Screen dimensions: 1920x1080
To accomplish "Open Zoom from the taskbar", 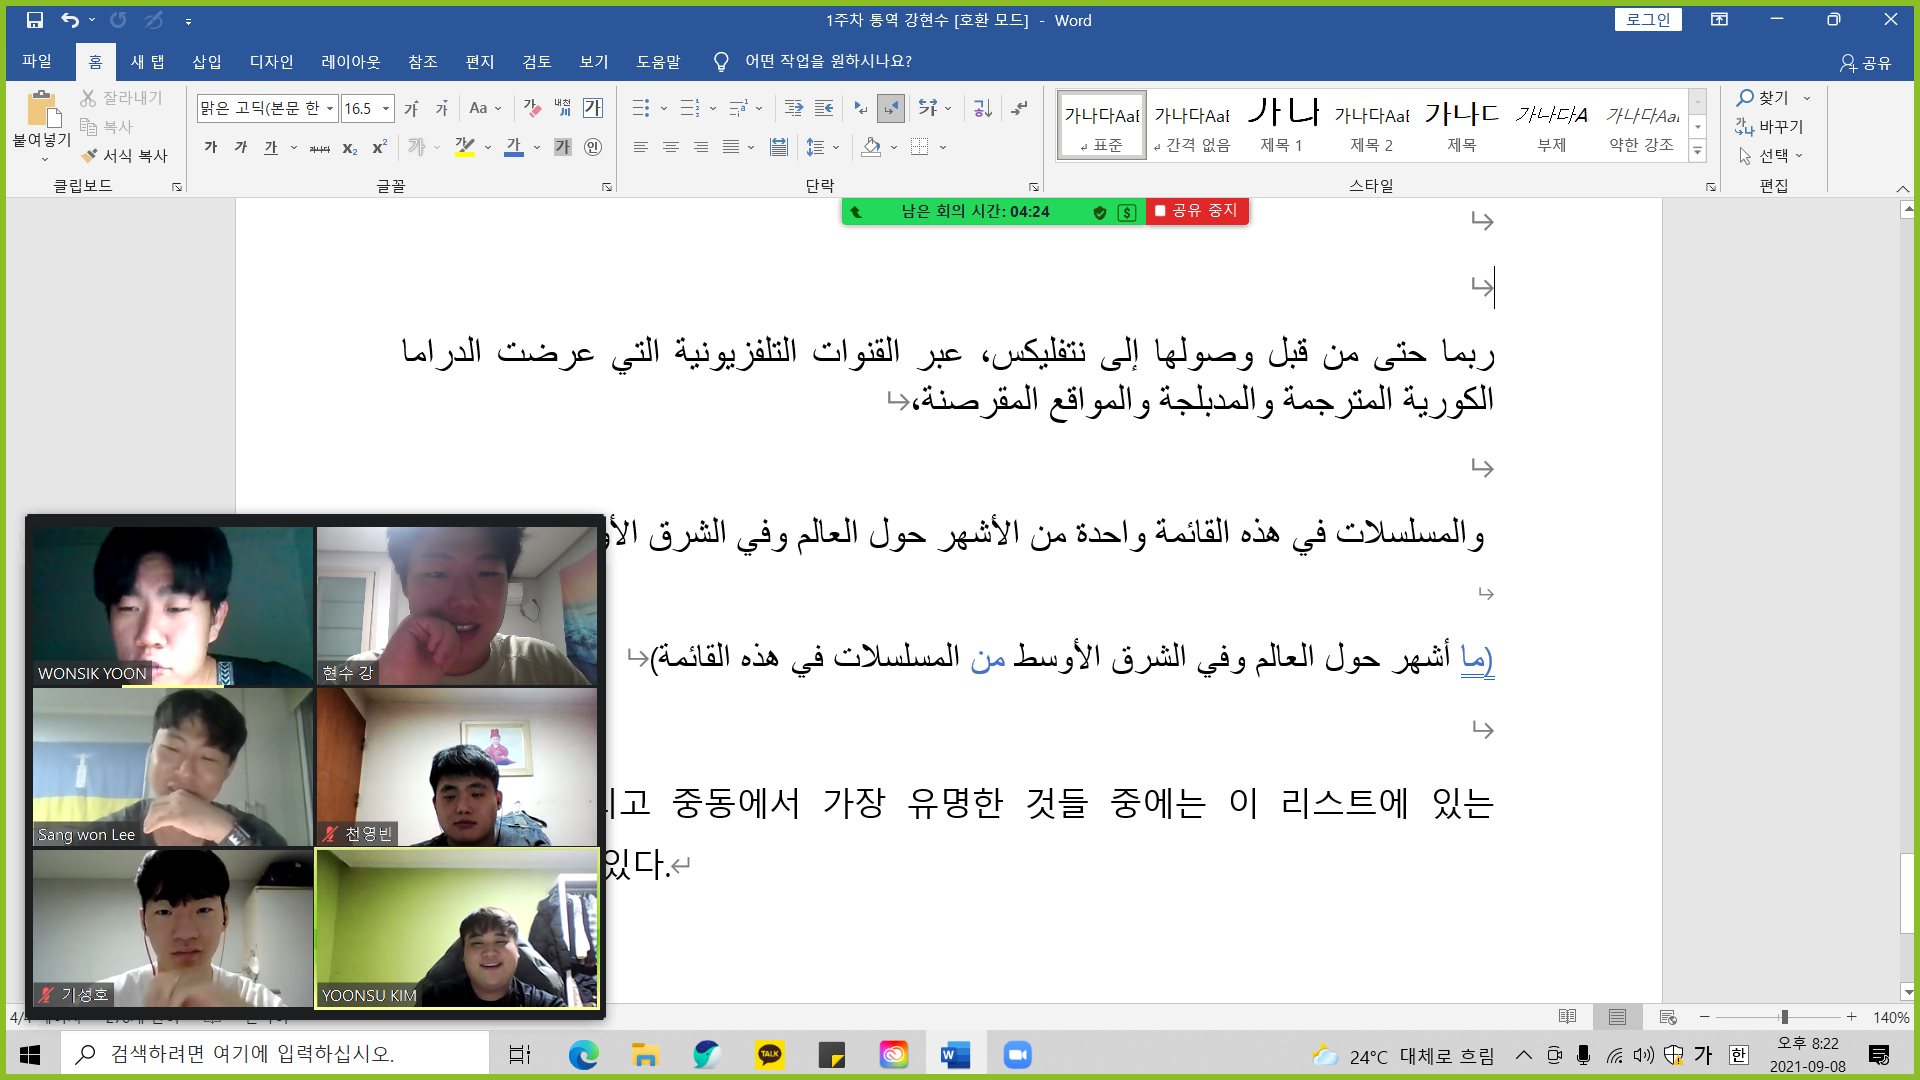I will [1017, 1054].
